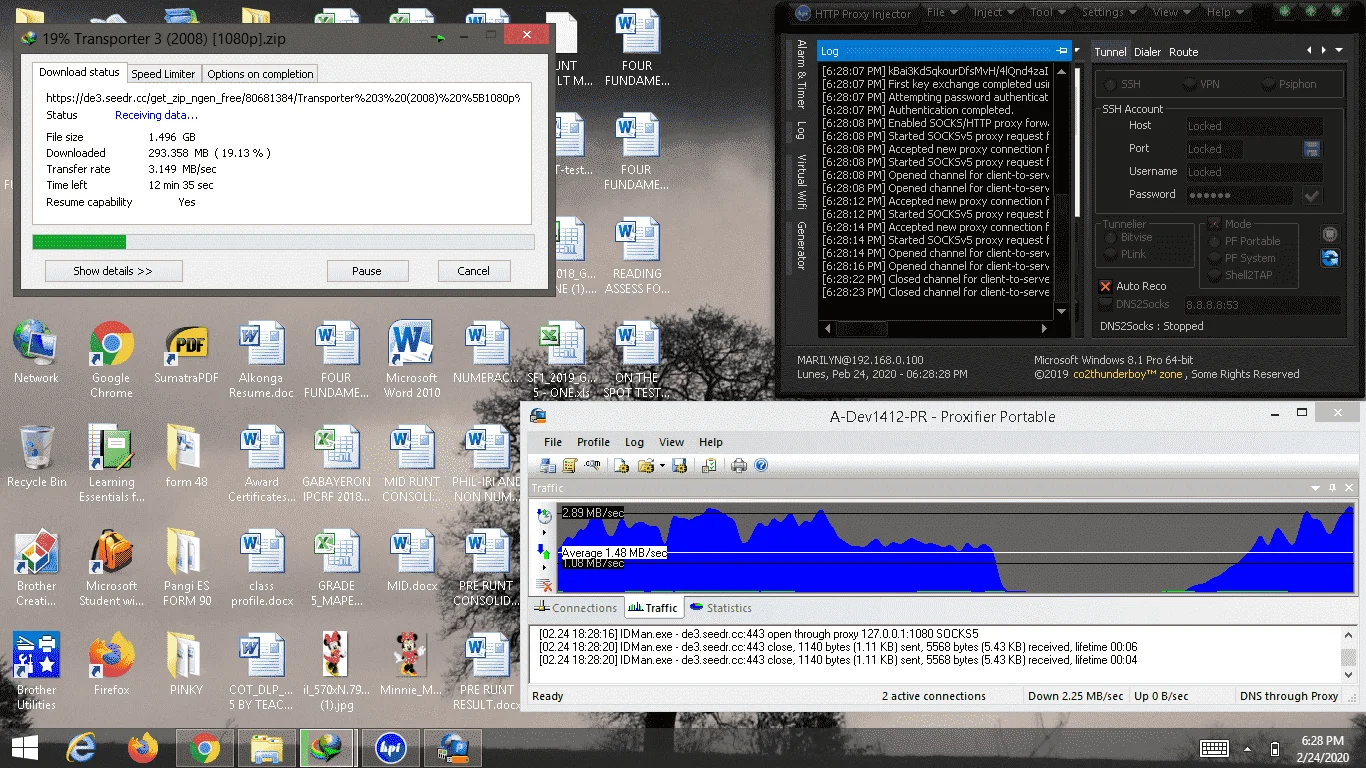The height and width of the screenshot is (768, 1366).
Task: Click the on-screen keyboard tray icon
Action: [1214, 748]
